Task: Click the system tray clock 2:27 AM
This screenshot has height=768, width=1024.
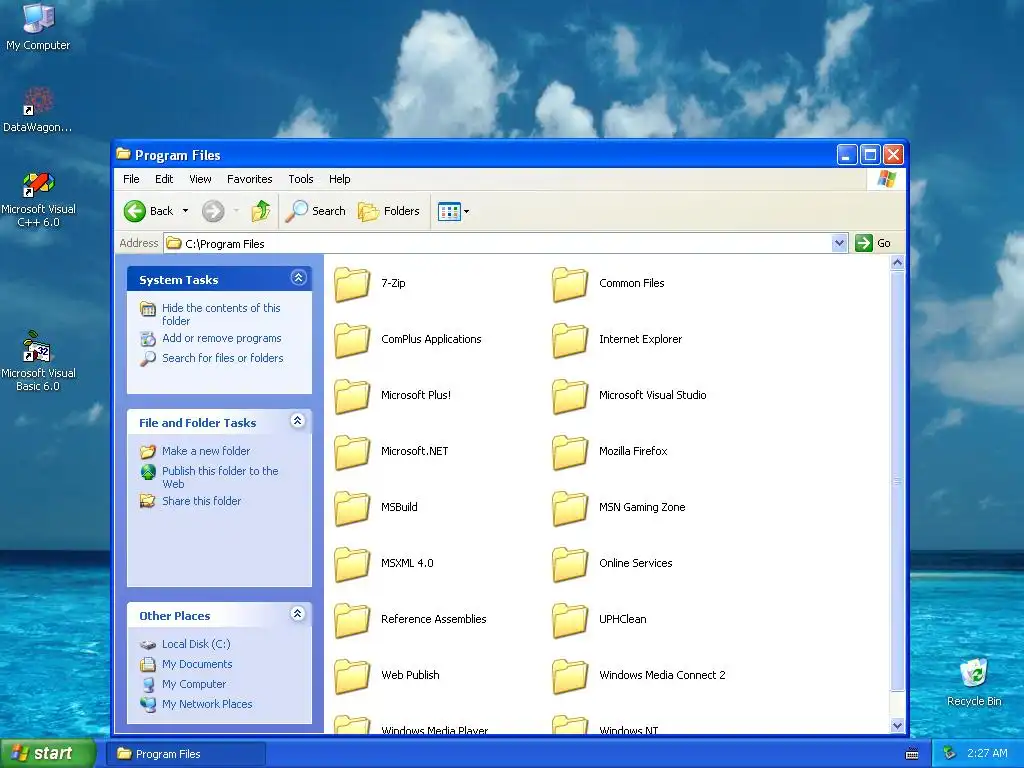Action: (x=987, y=754)
